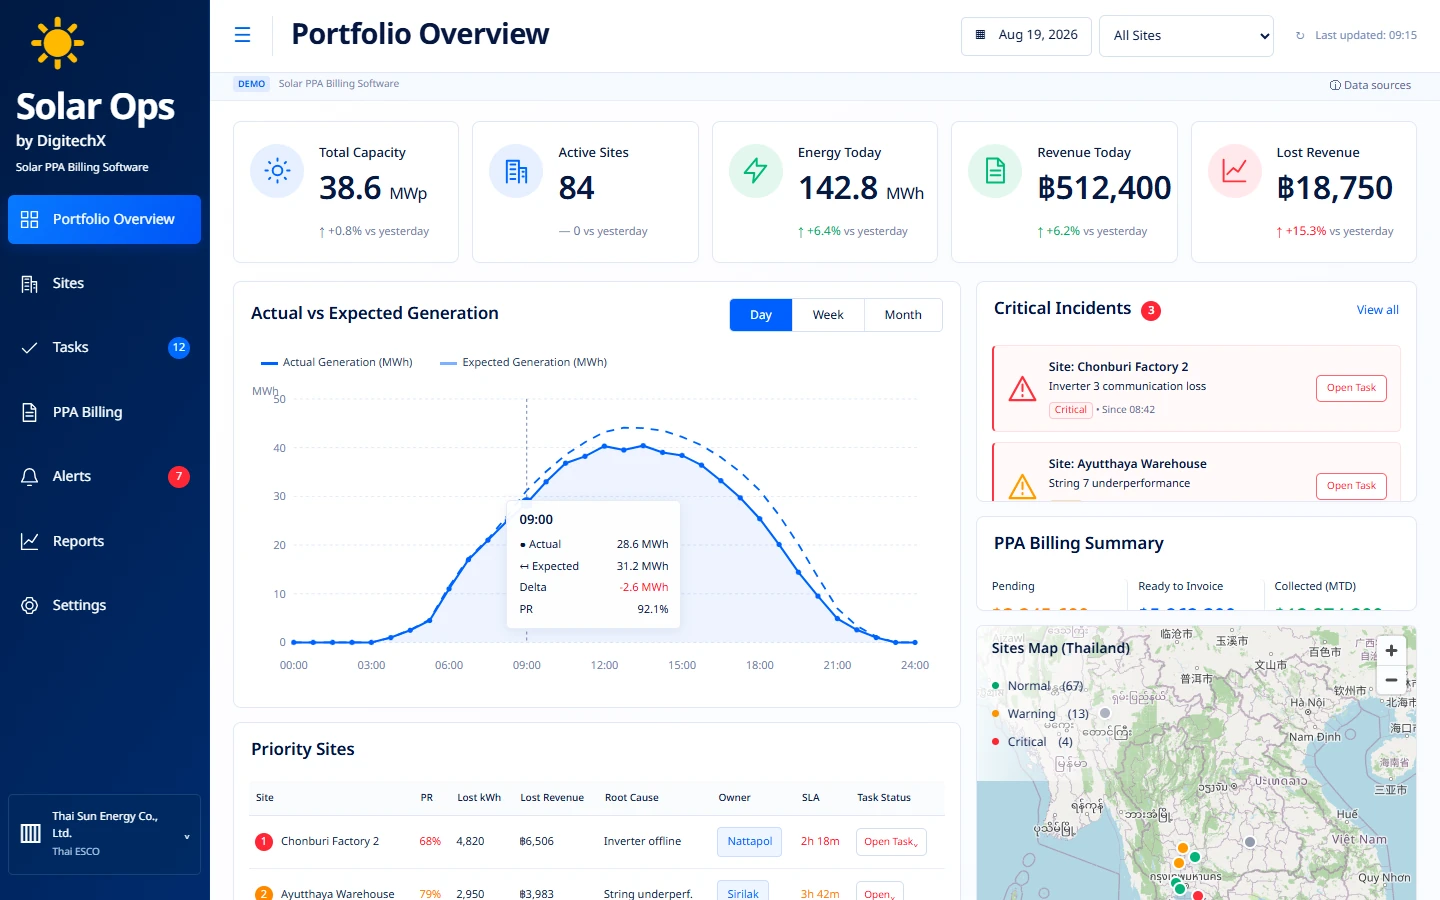The image size is (1440, 900).
Task: Open the All Sites dropdown
Action: [x=1186, y=36]
